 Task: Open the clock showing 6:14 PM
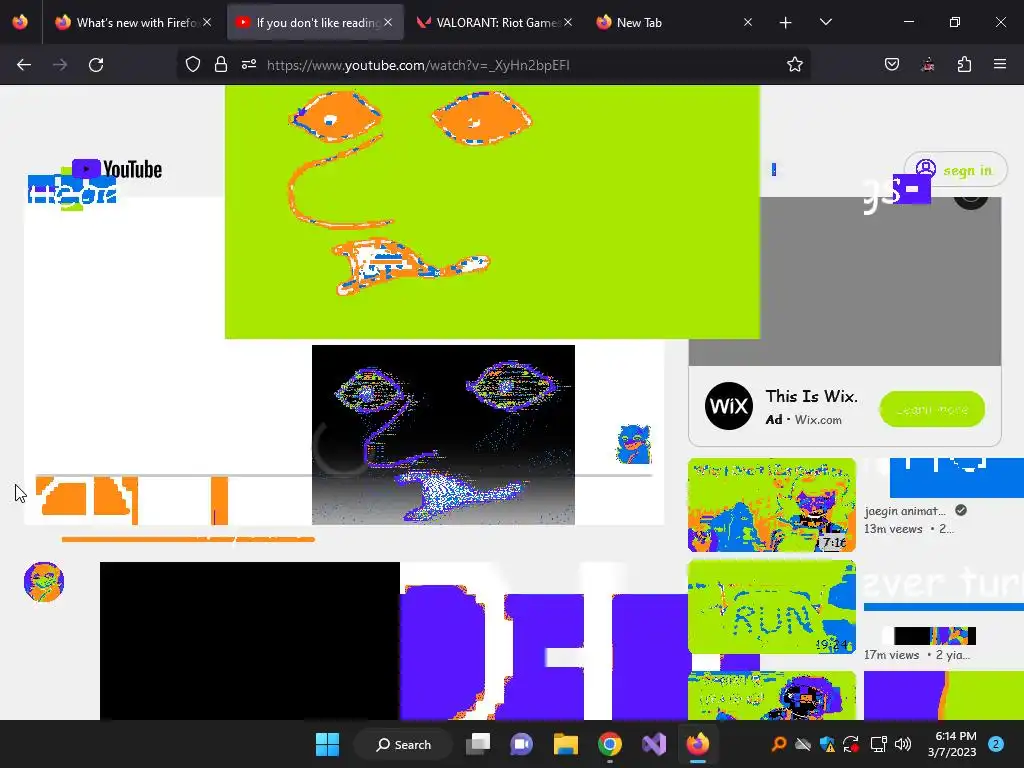coord(952,744)
